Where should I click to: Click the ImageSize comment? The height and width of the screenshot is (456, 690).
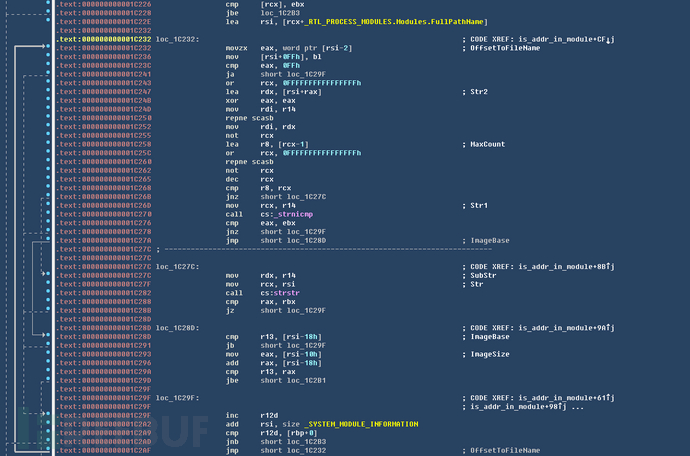point(487,353)
